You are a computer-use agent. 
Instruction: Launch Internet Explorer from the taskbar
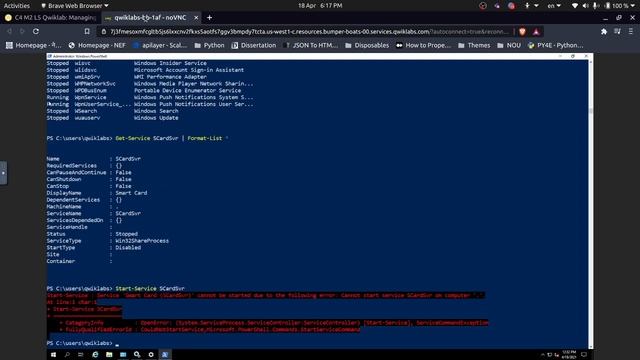[95, 355]
